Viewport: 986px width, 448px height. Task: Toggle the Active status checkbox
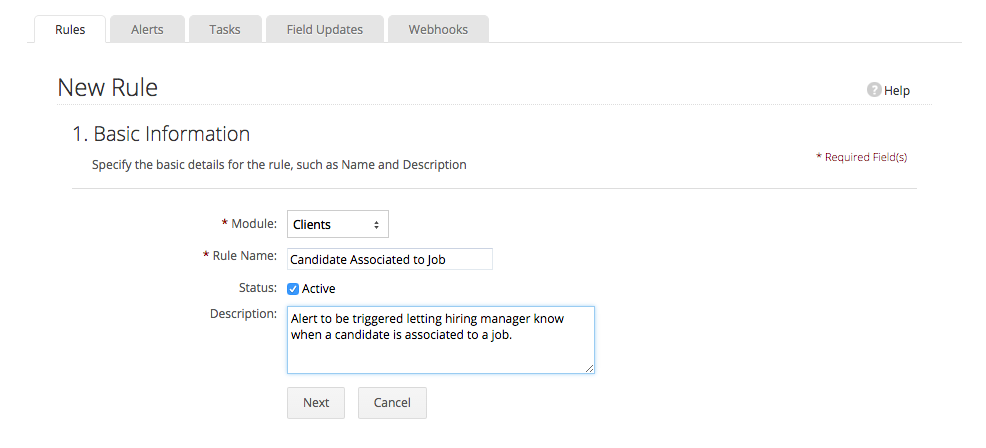pos(293,289)
